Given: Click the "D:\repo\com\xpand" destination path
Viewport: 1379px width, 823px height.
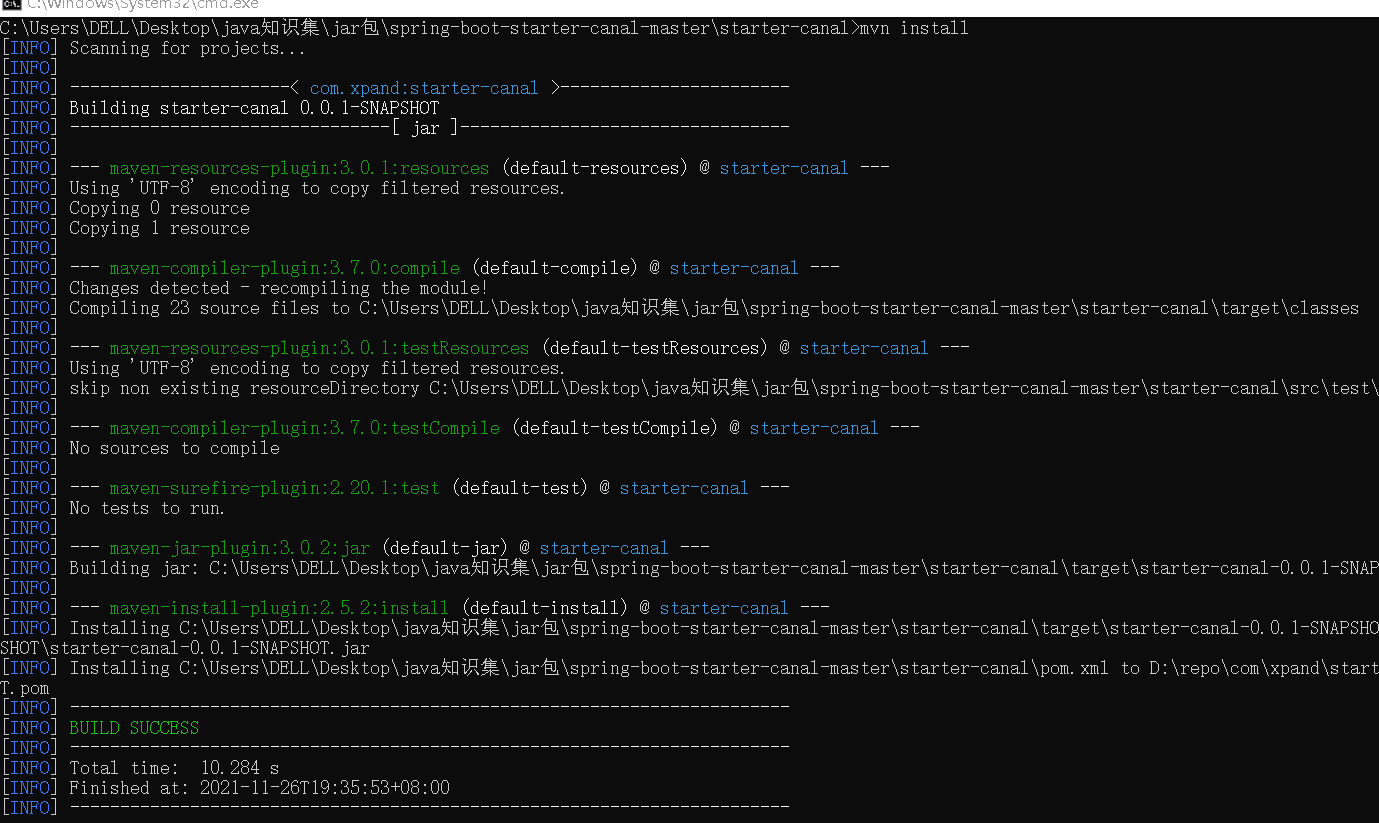Looking at the screenshot, I should [x=1237, y=668].
